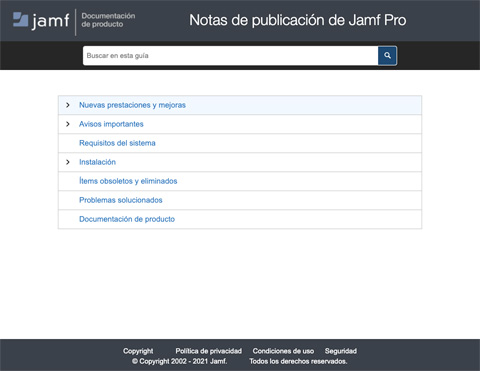Open the footer 'Copyright' link
The image size is (480, 371).
tap(138, 351)
